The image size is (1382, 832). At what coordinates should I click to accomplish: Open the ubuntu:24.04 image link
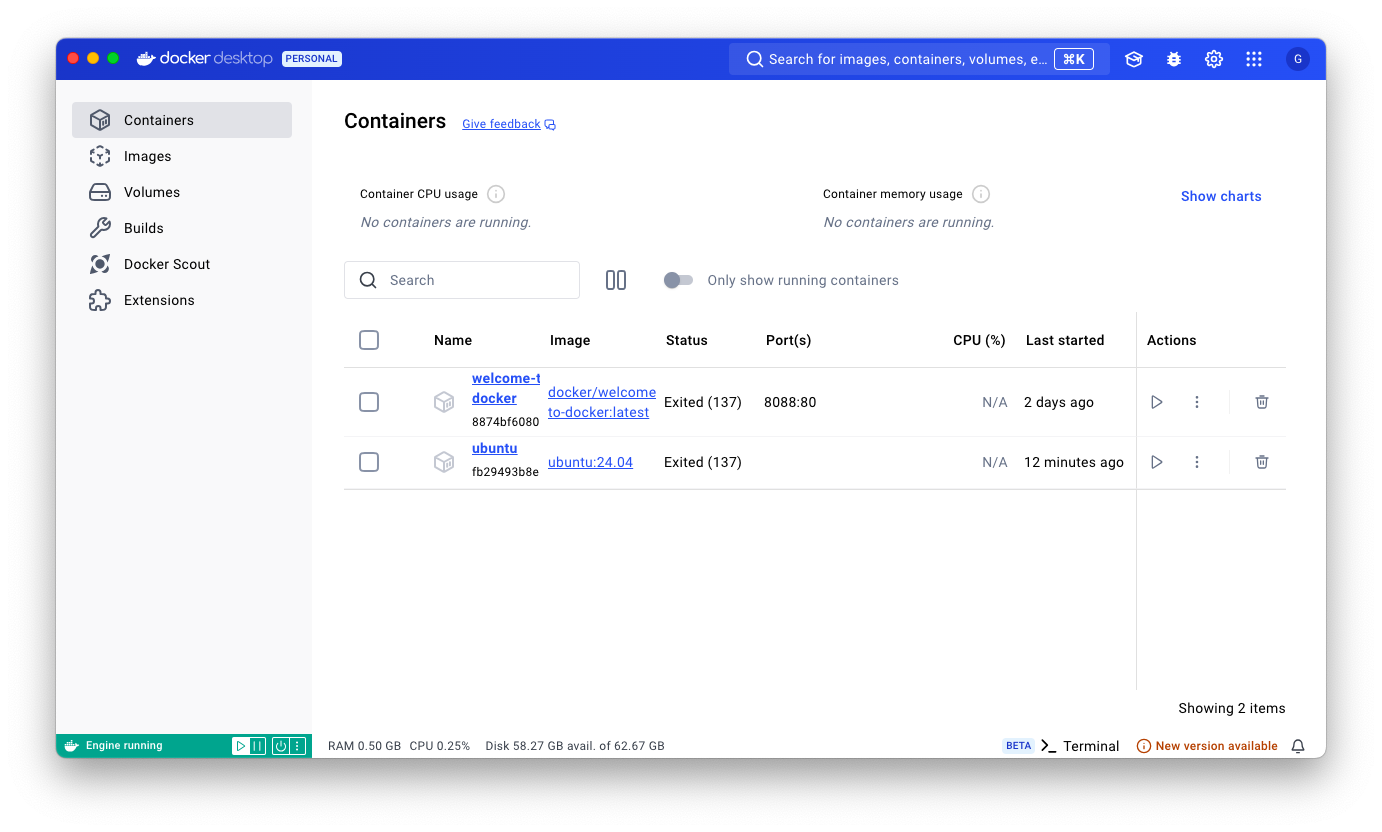[x=590, y=462]
